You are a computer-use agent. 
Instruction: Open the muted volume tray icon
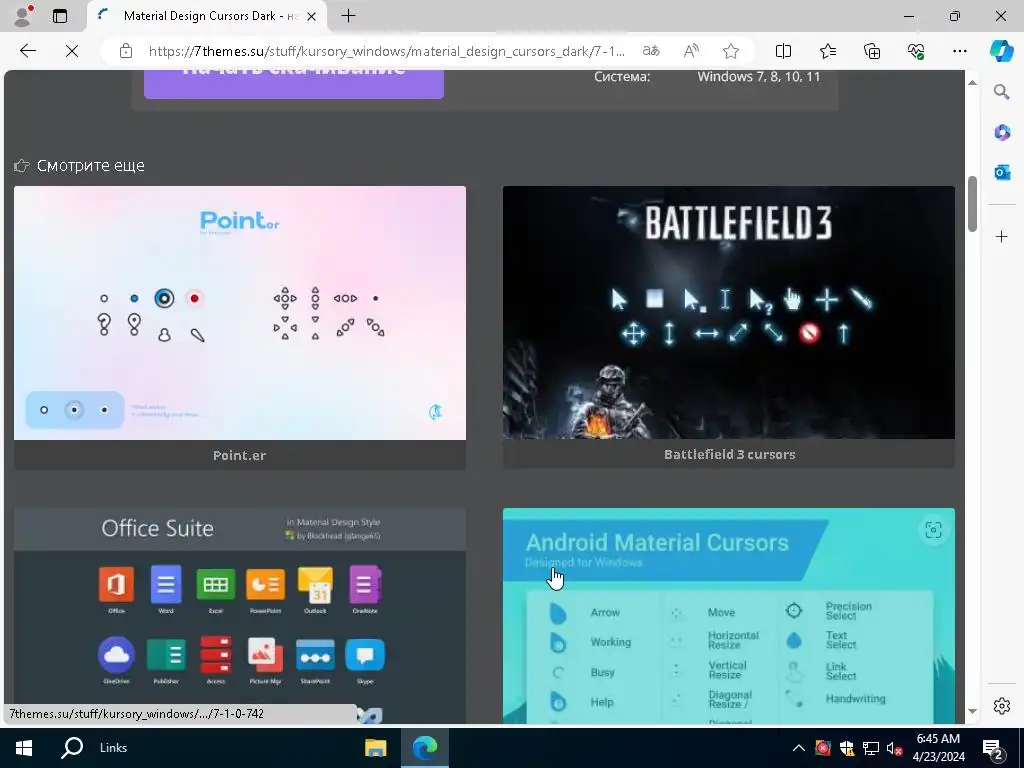[894, 748]
